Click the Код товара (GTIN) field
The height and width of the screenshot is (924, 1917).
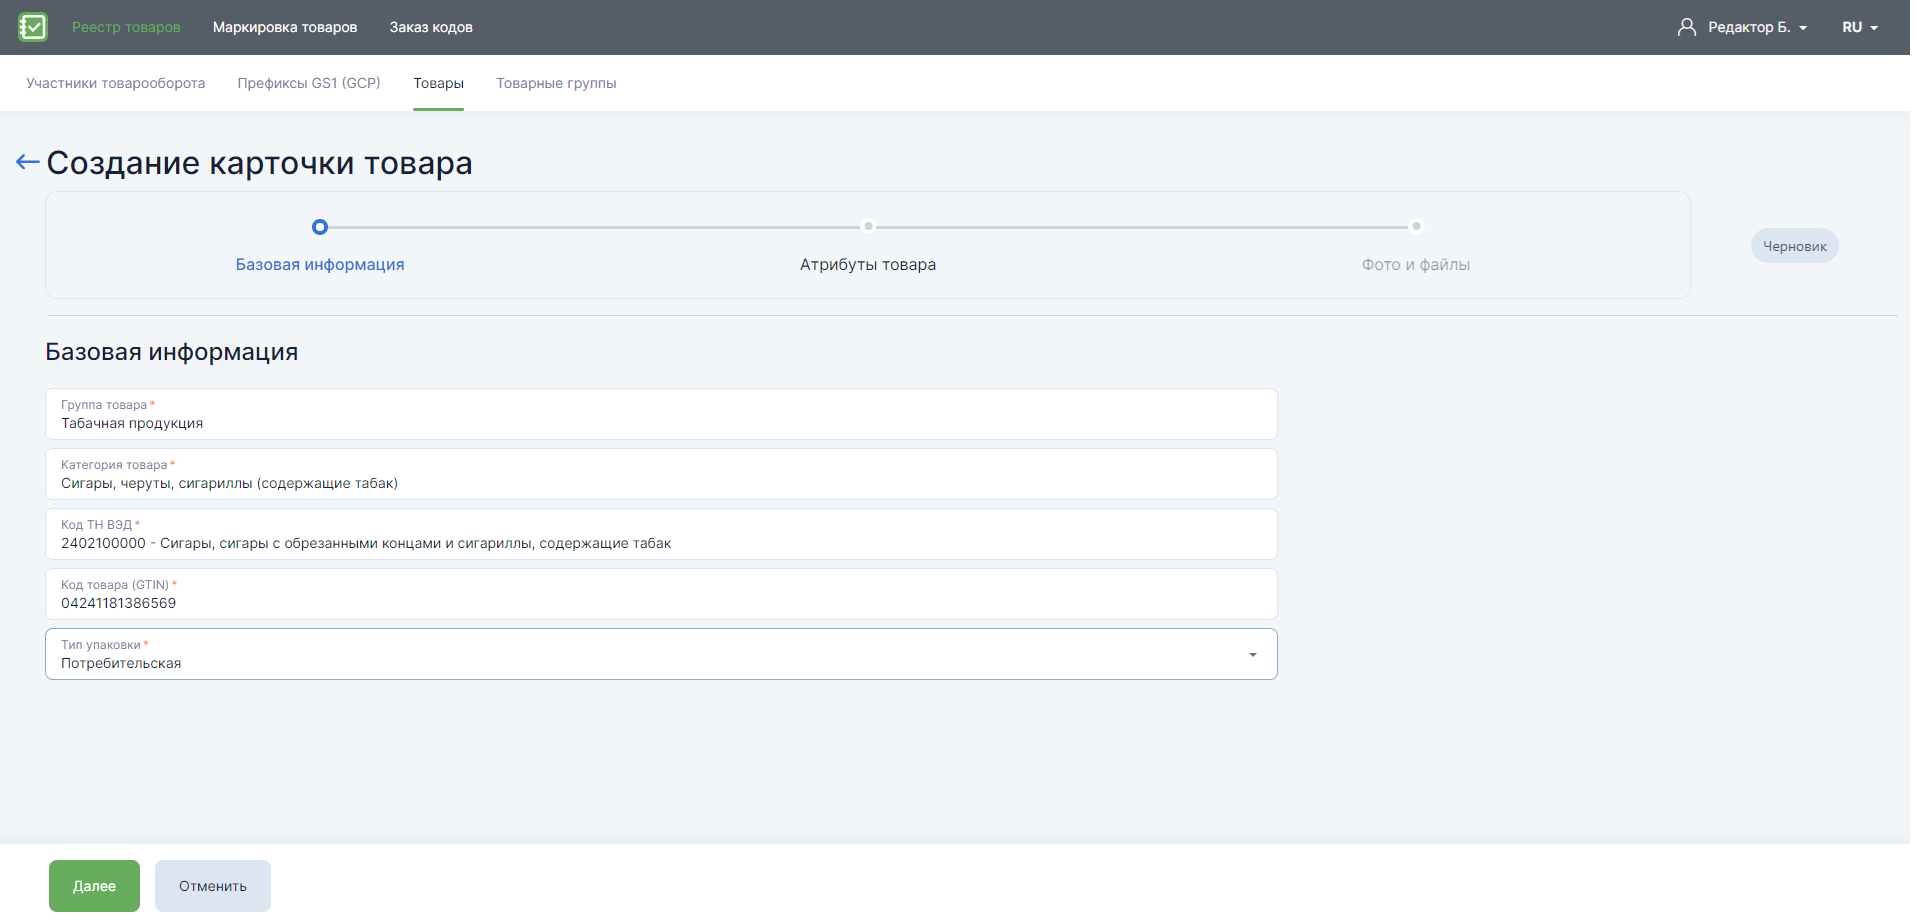tap(661, 594)
